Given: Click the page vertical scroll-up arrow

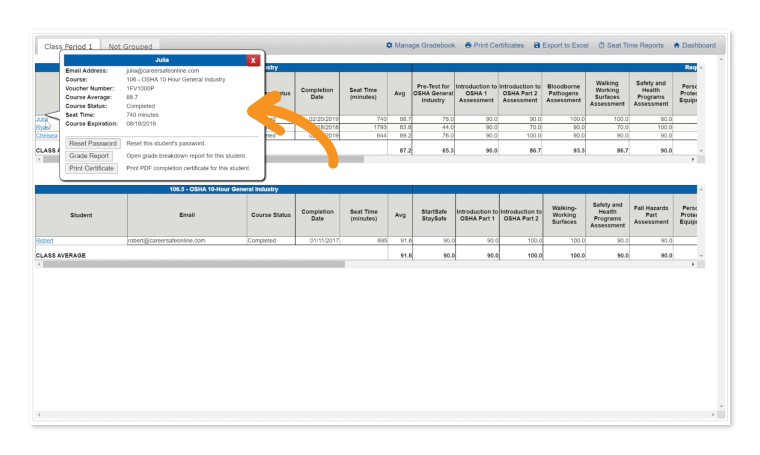Looking at the screenshot, I should [x=721, y=59].
